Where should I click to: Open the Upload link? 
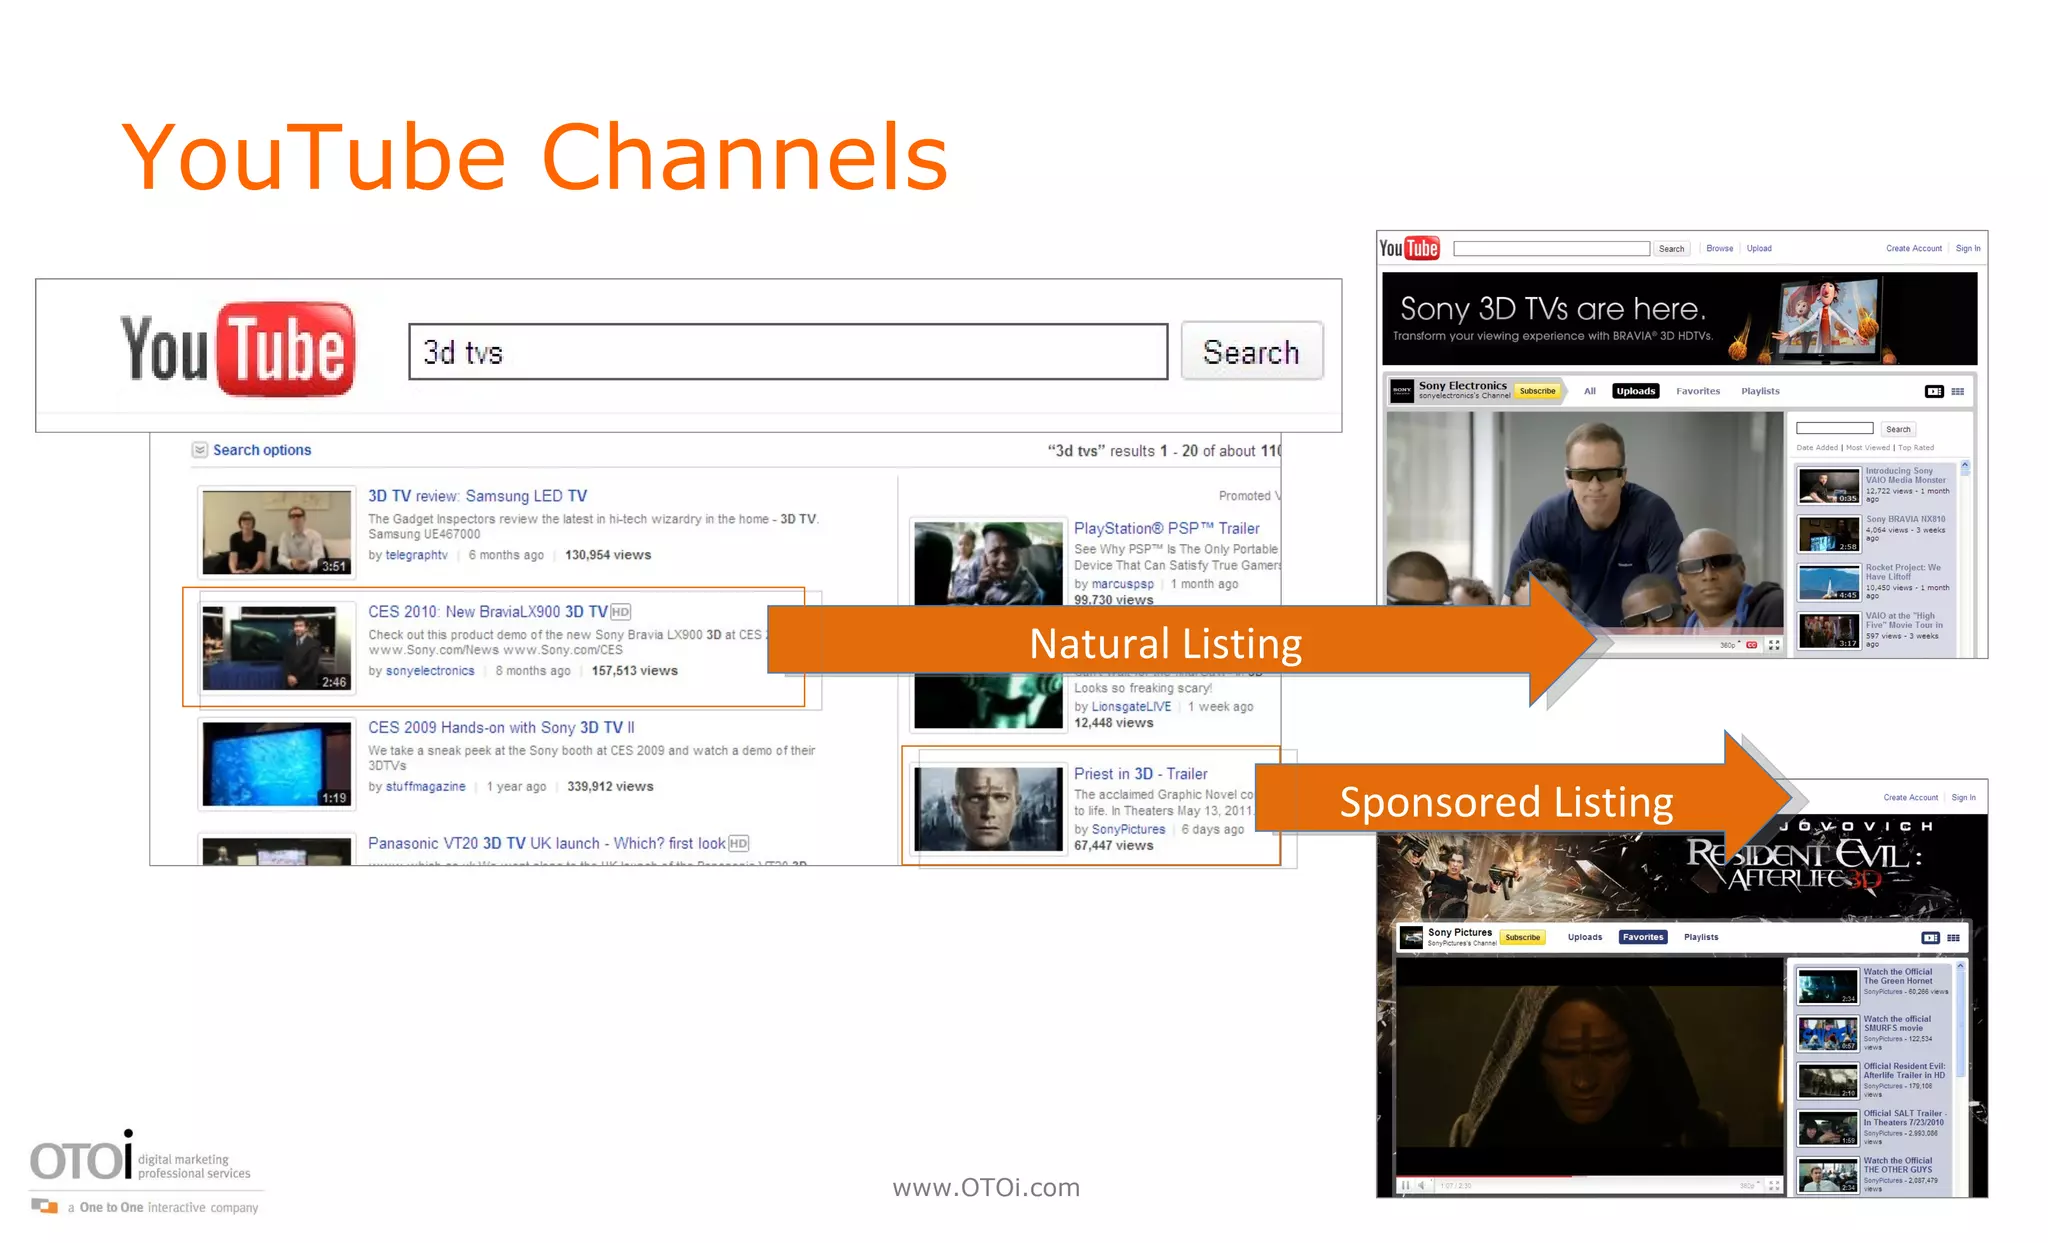[1759, 248]
